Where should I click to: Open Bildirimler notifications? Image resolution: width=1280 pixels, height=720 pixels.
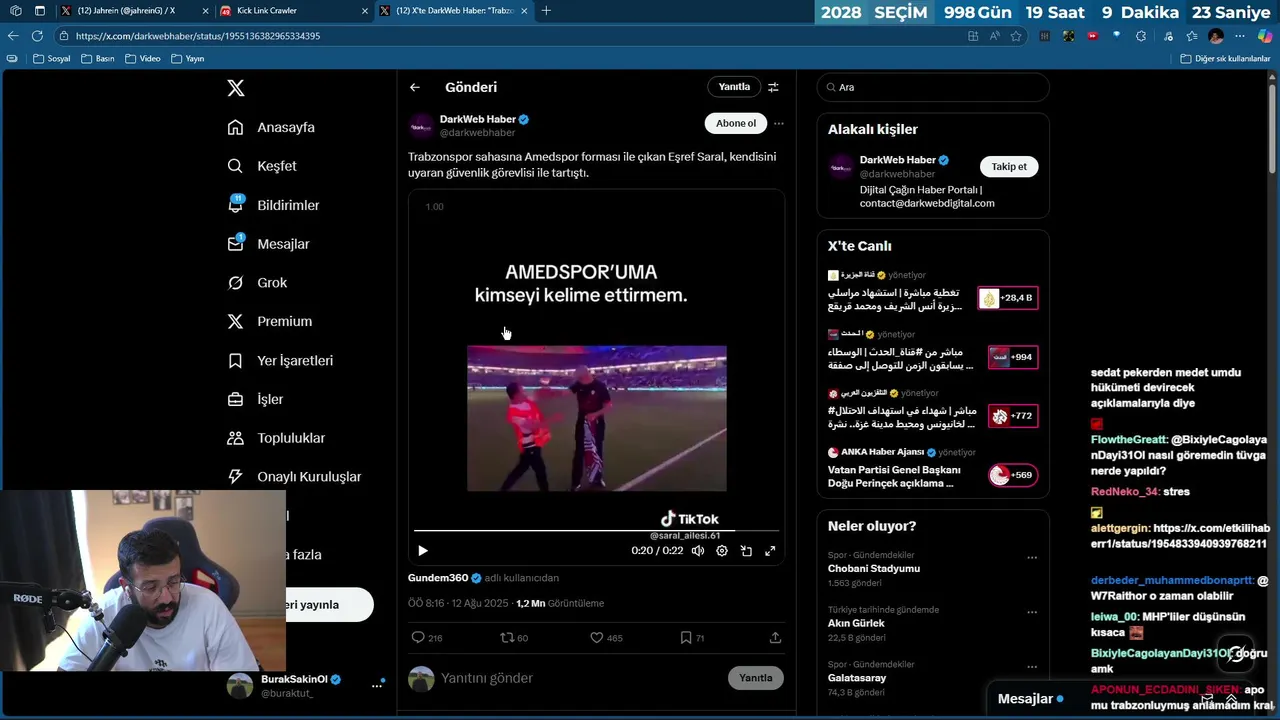tap(273, 205)
